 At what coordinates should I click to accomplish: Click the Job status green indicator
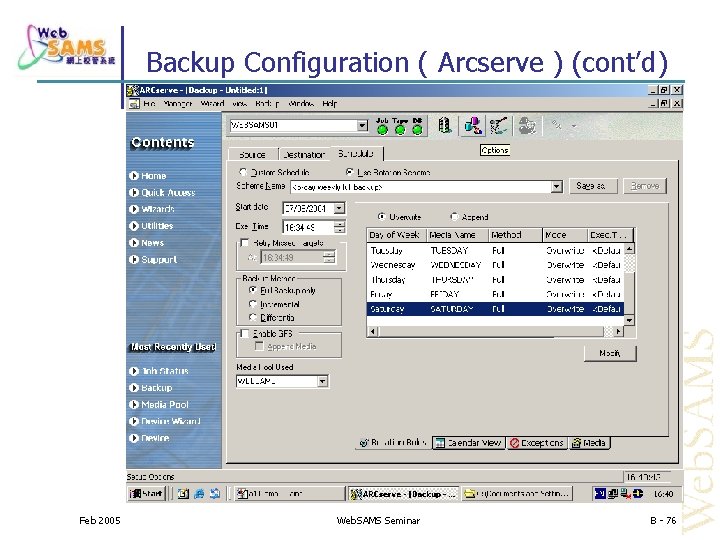382,130
